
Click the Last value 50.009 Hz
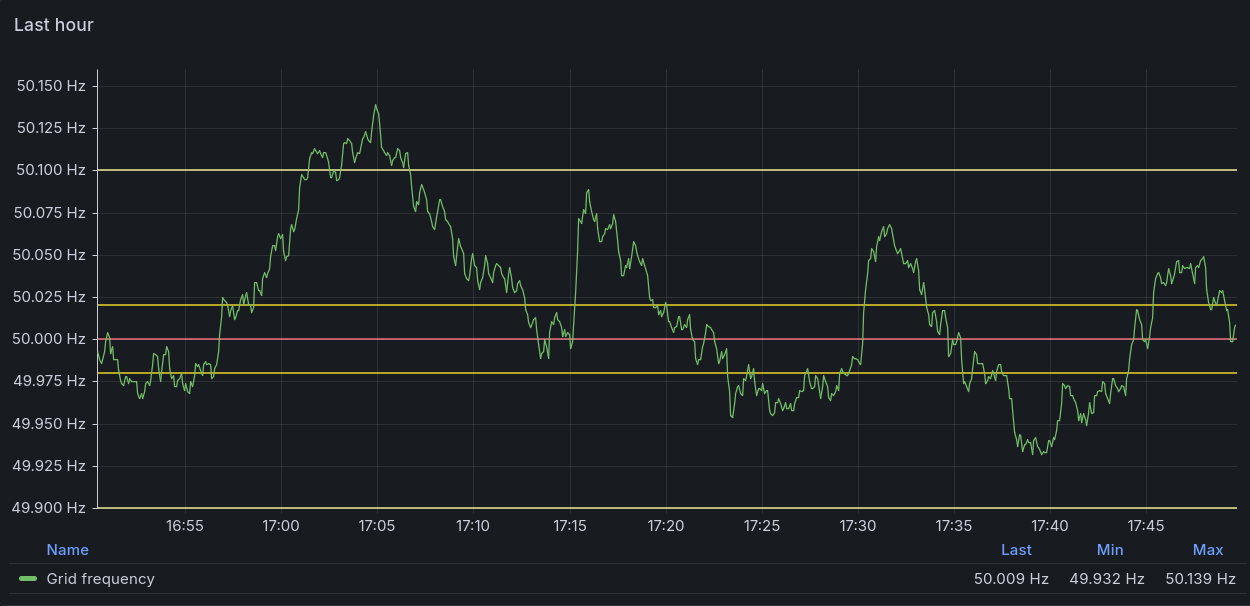pos(1010,579)
